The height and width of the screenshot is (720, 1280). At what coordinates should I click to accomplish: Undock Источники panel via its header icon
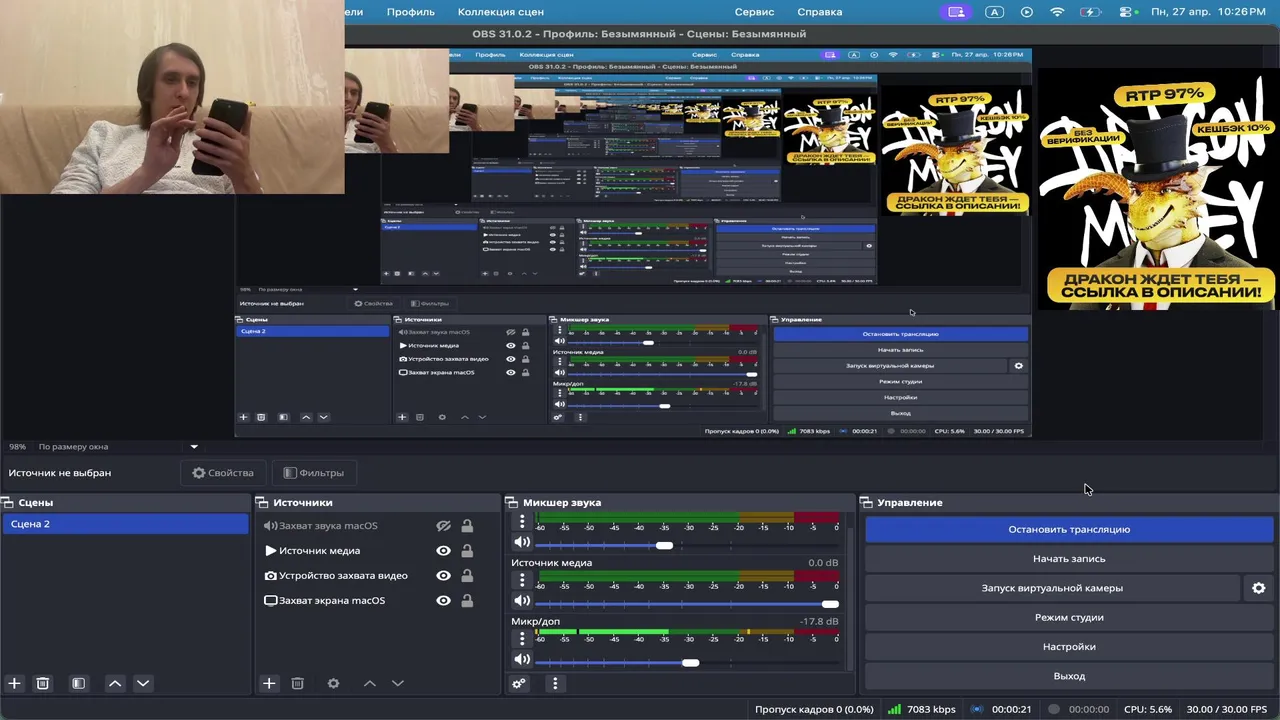click(262, 503)
